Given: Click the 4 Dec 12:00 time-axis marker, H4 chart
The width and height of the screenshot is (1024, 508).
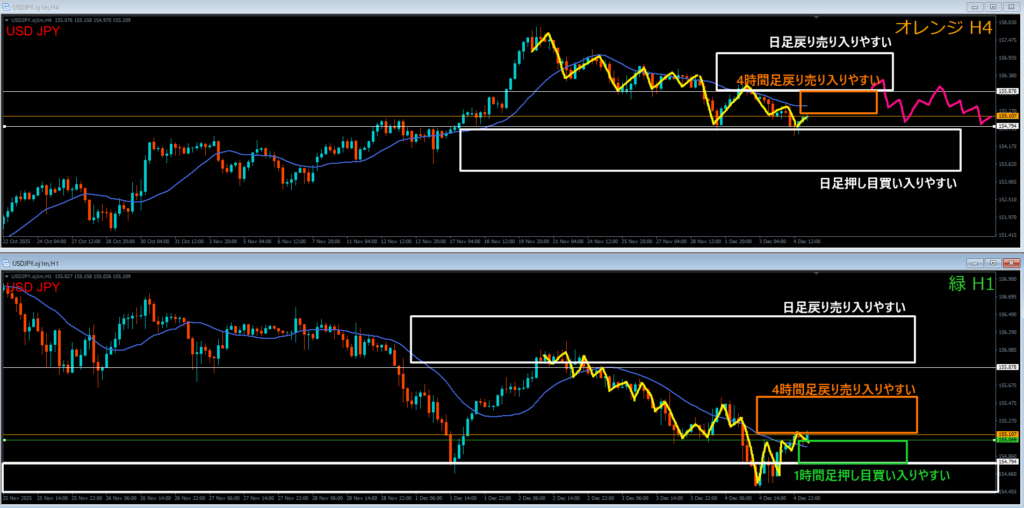Looking at the screenshot, I should click(x=808, y=241).
